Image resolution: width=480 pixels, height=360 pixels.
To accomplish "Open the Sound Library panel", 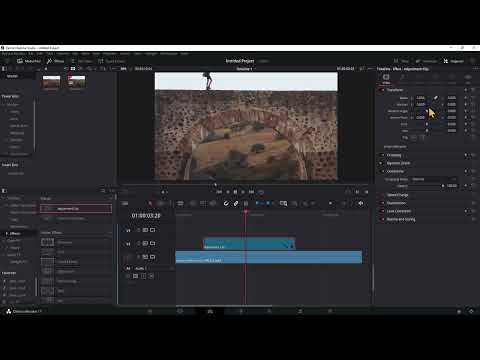I will (112, 61).
